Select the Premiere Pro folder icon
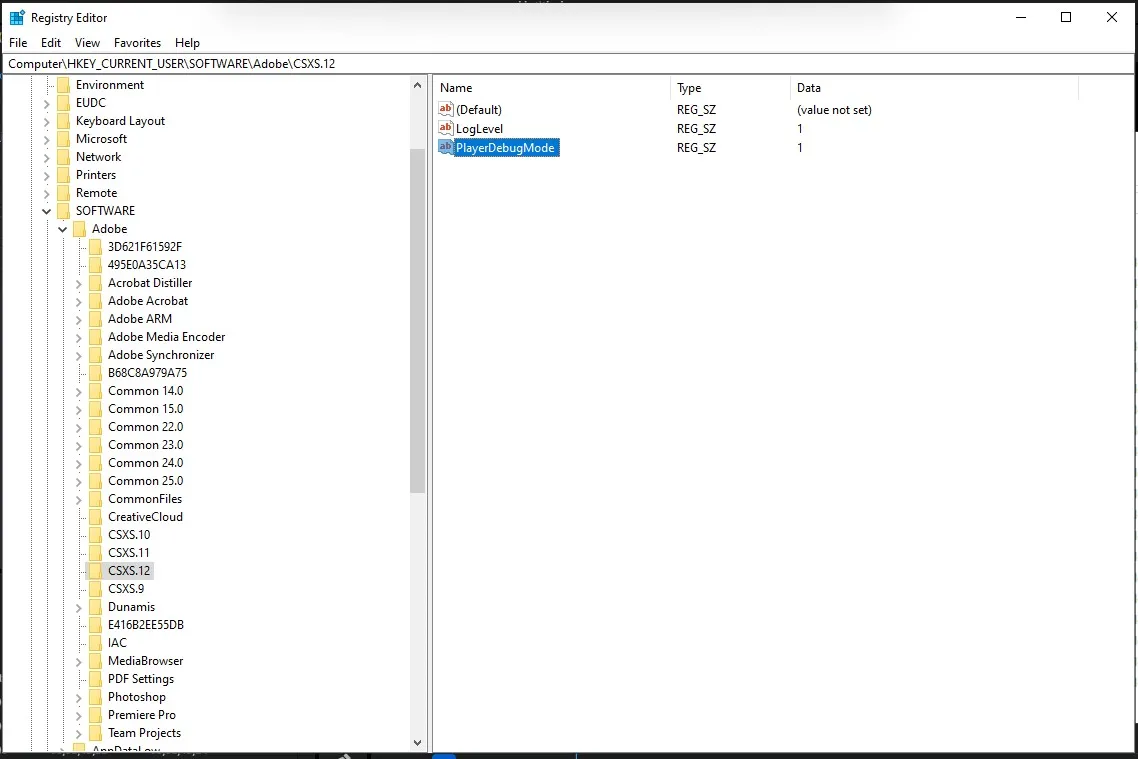Viewport: 1138px width, 759px height. point(95,715)
